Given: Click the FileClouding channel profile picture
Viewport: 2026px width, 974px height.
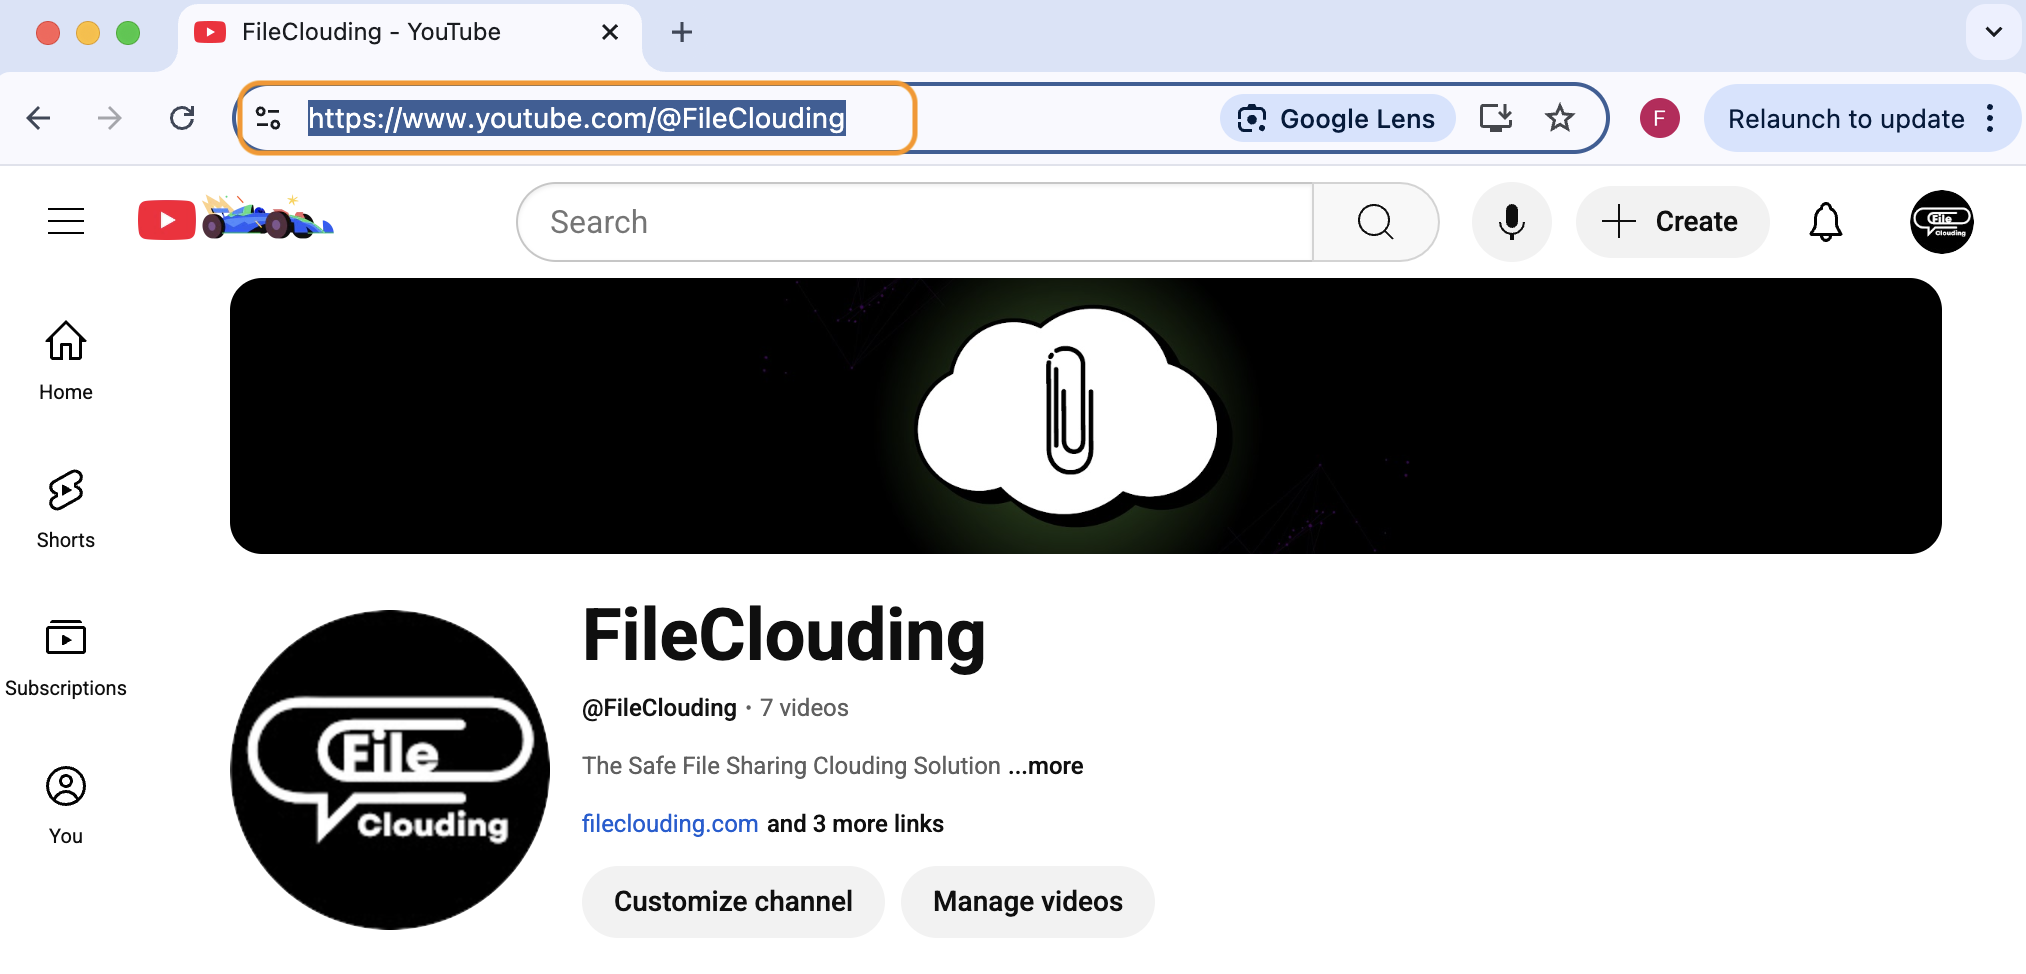Looking at the screenshot, I should click(x=390, y=770).
